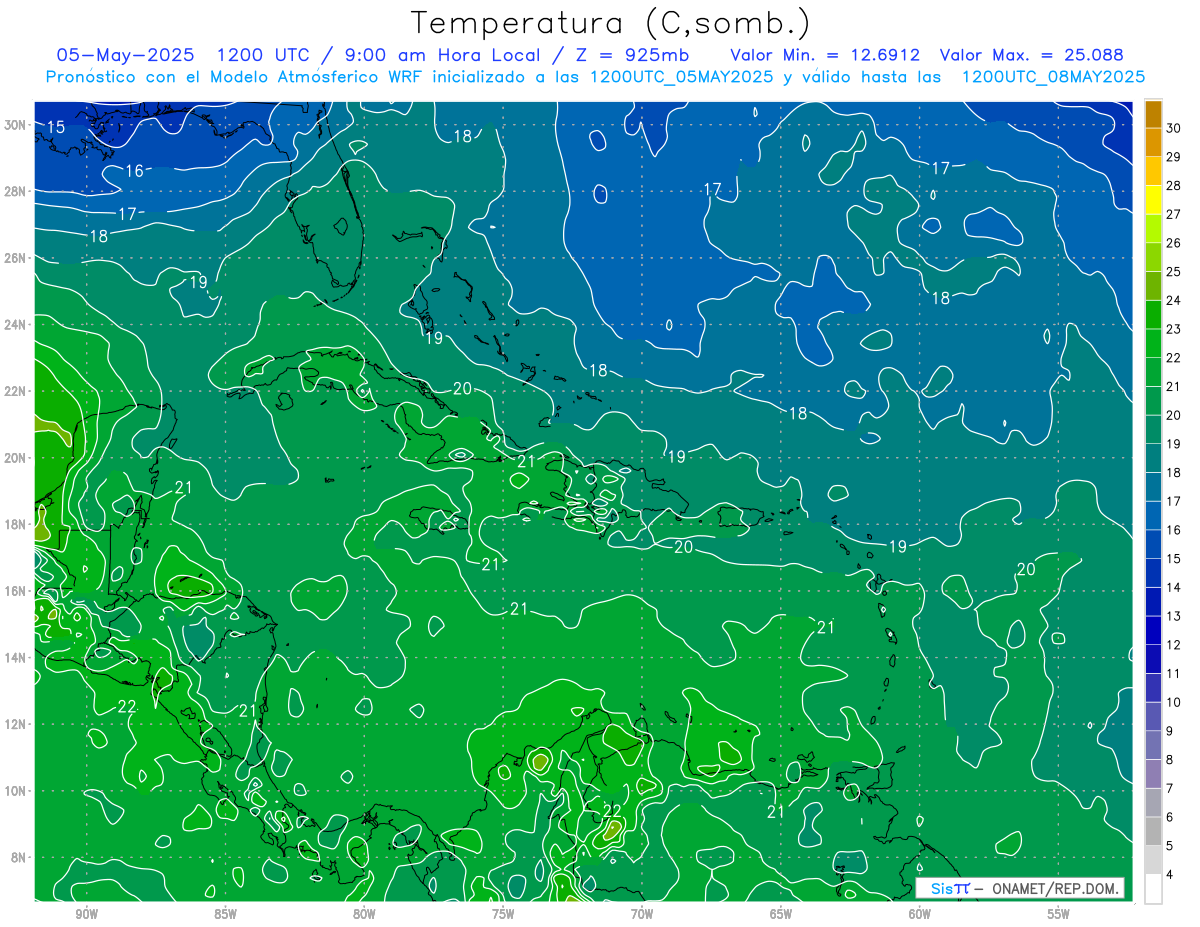Click the 'Valor Min. = 12.6912' value

click(x=825, y=55)
